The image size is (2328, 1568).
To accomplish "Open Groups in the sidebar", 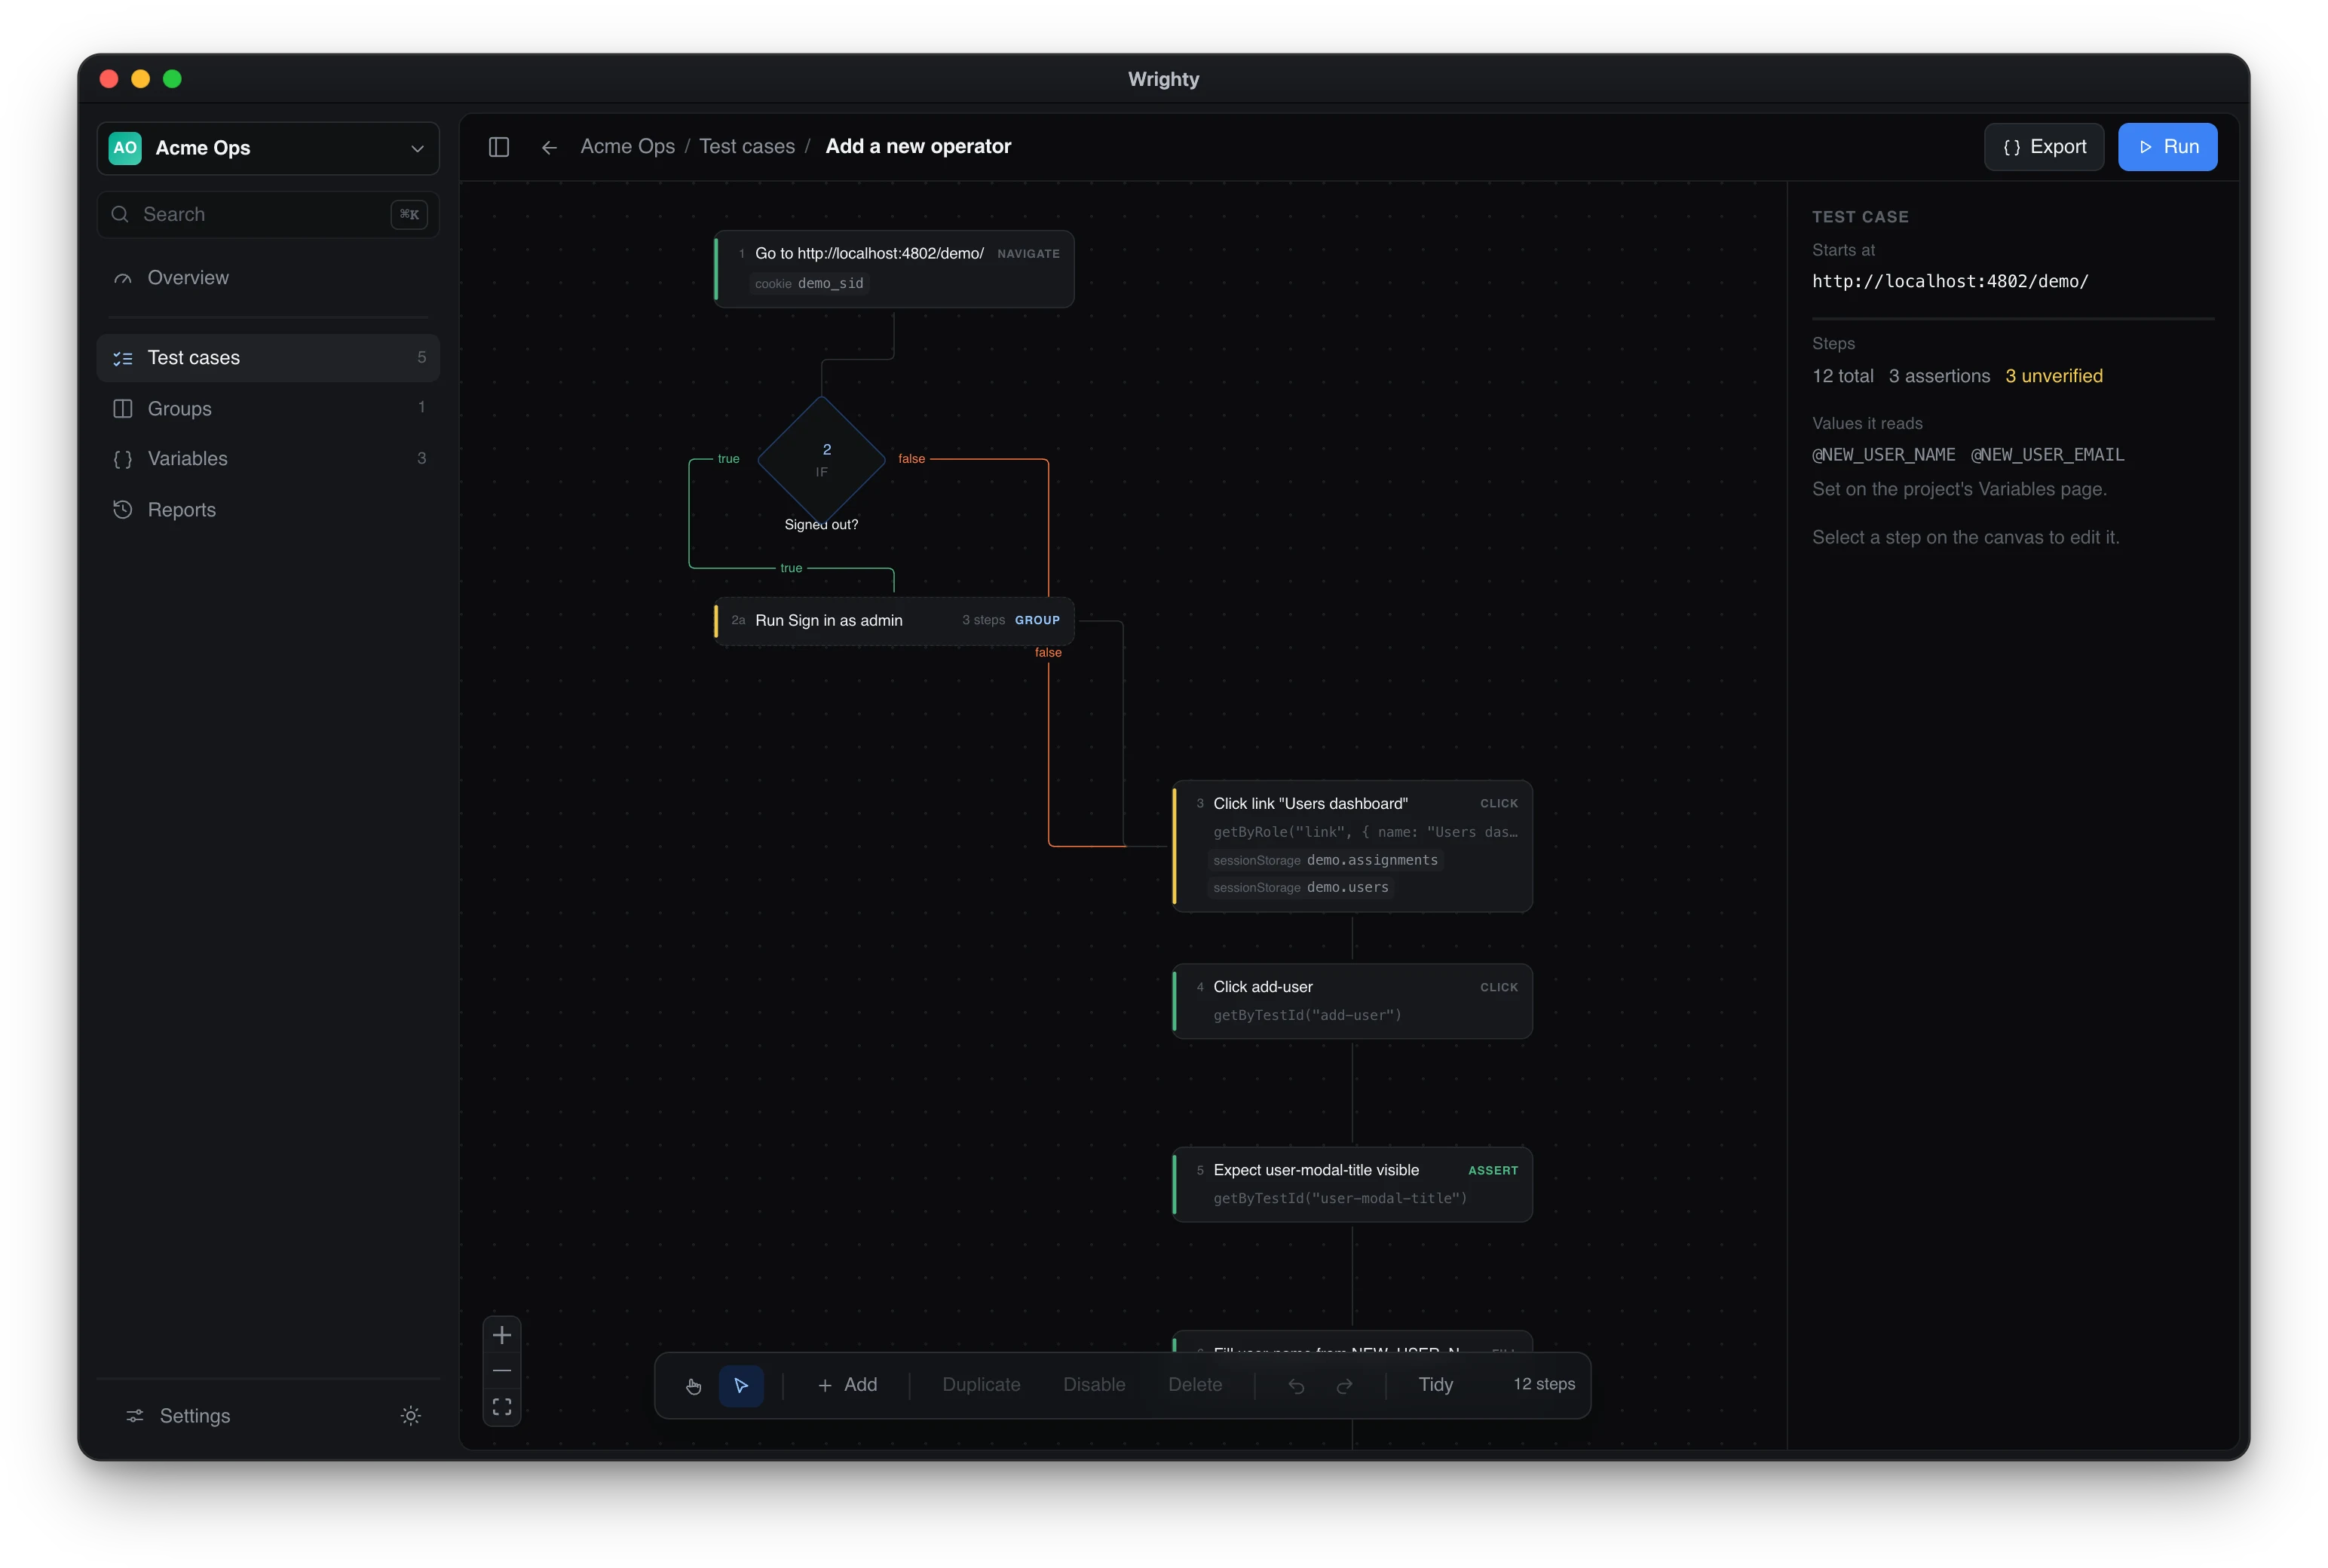I will 268,408.
